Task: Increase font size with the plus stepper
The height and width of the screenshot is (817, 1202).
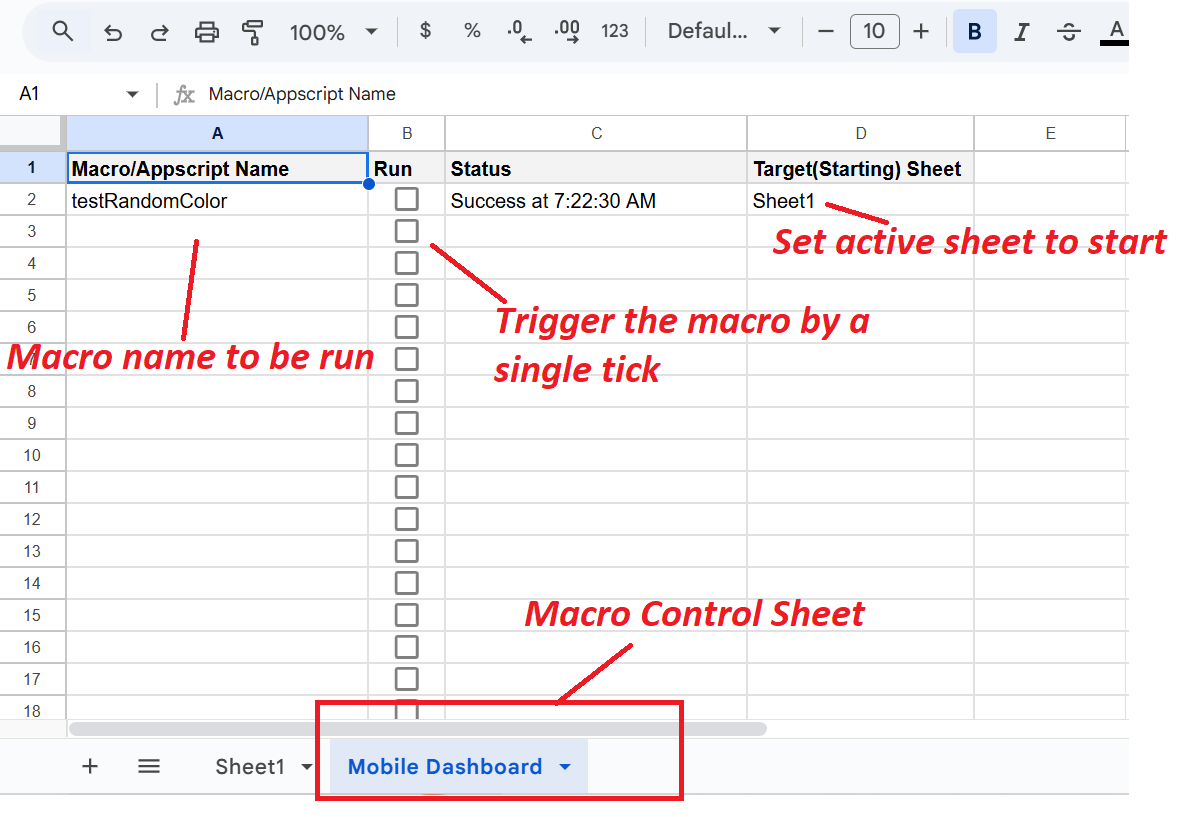Action: point(921,31)
